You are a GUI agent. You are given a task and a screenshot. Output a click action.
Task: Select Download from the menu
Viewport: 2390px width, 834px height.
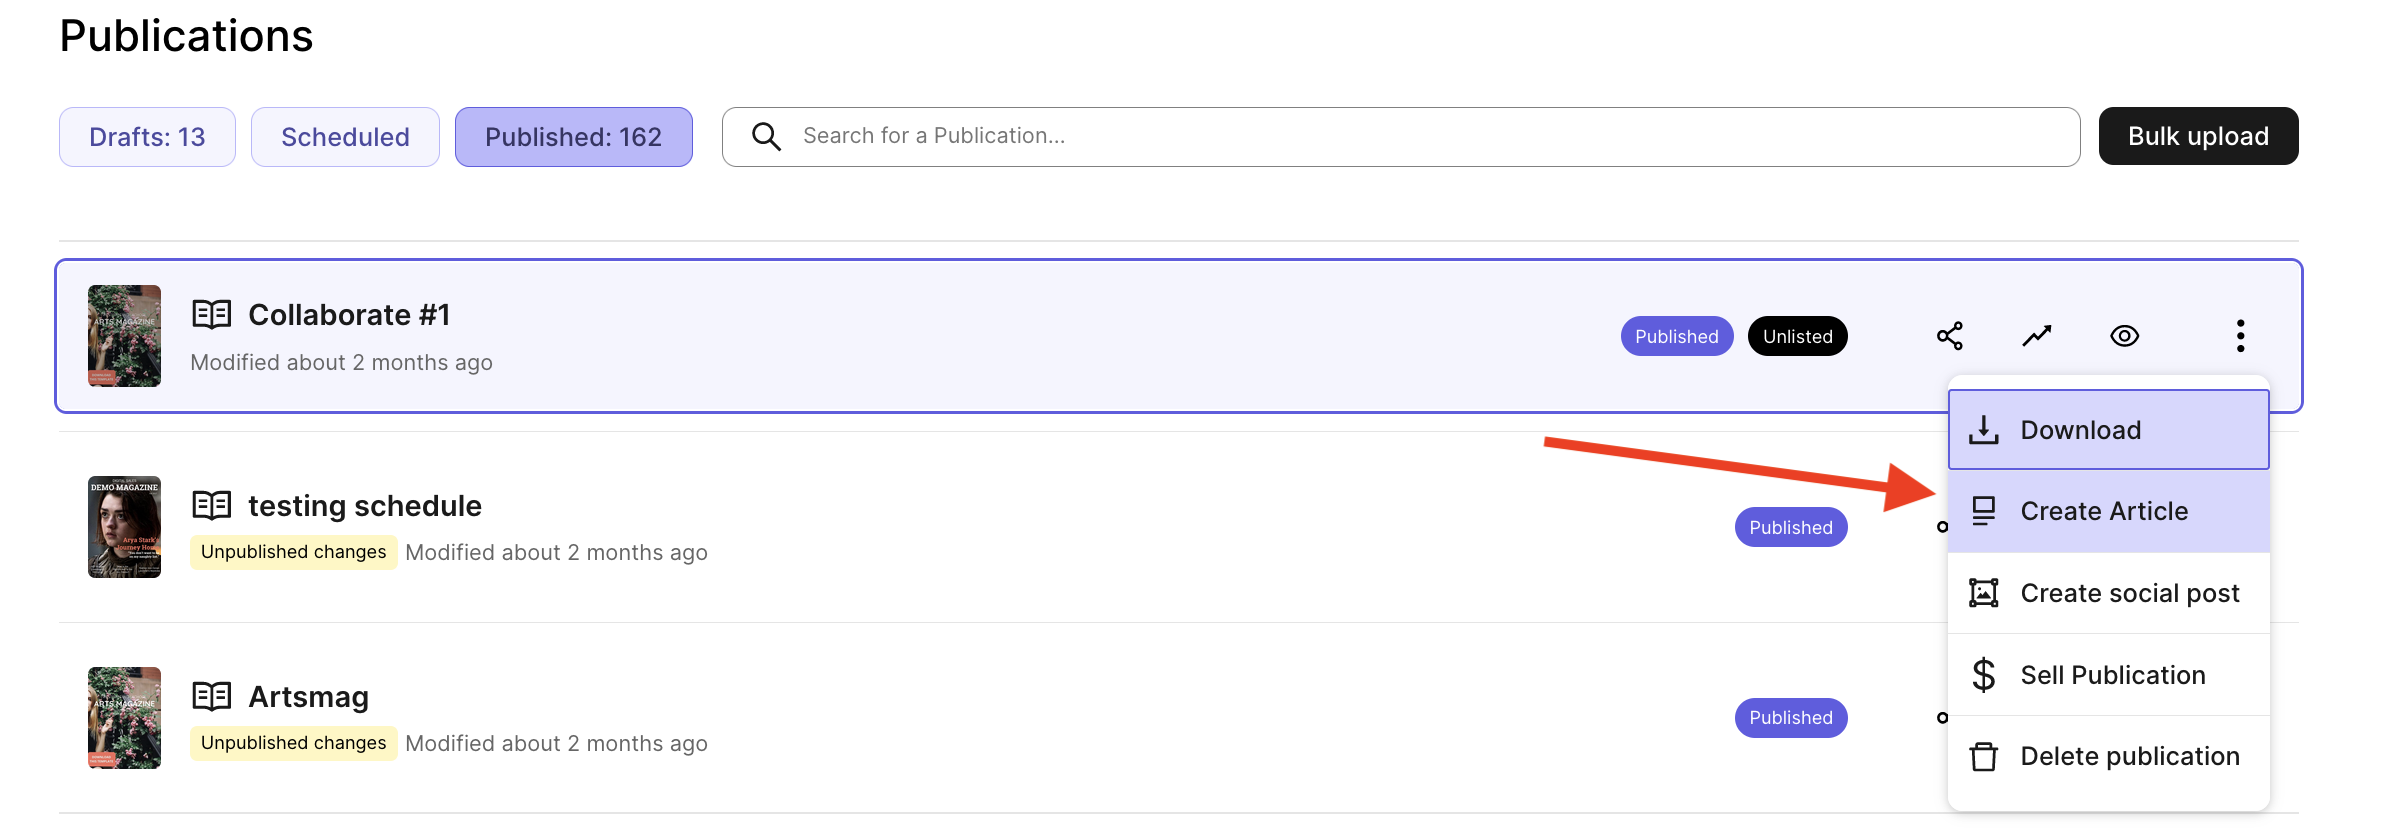tap(2108, 430)
